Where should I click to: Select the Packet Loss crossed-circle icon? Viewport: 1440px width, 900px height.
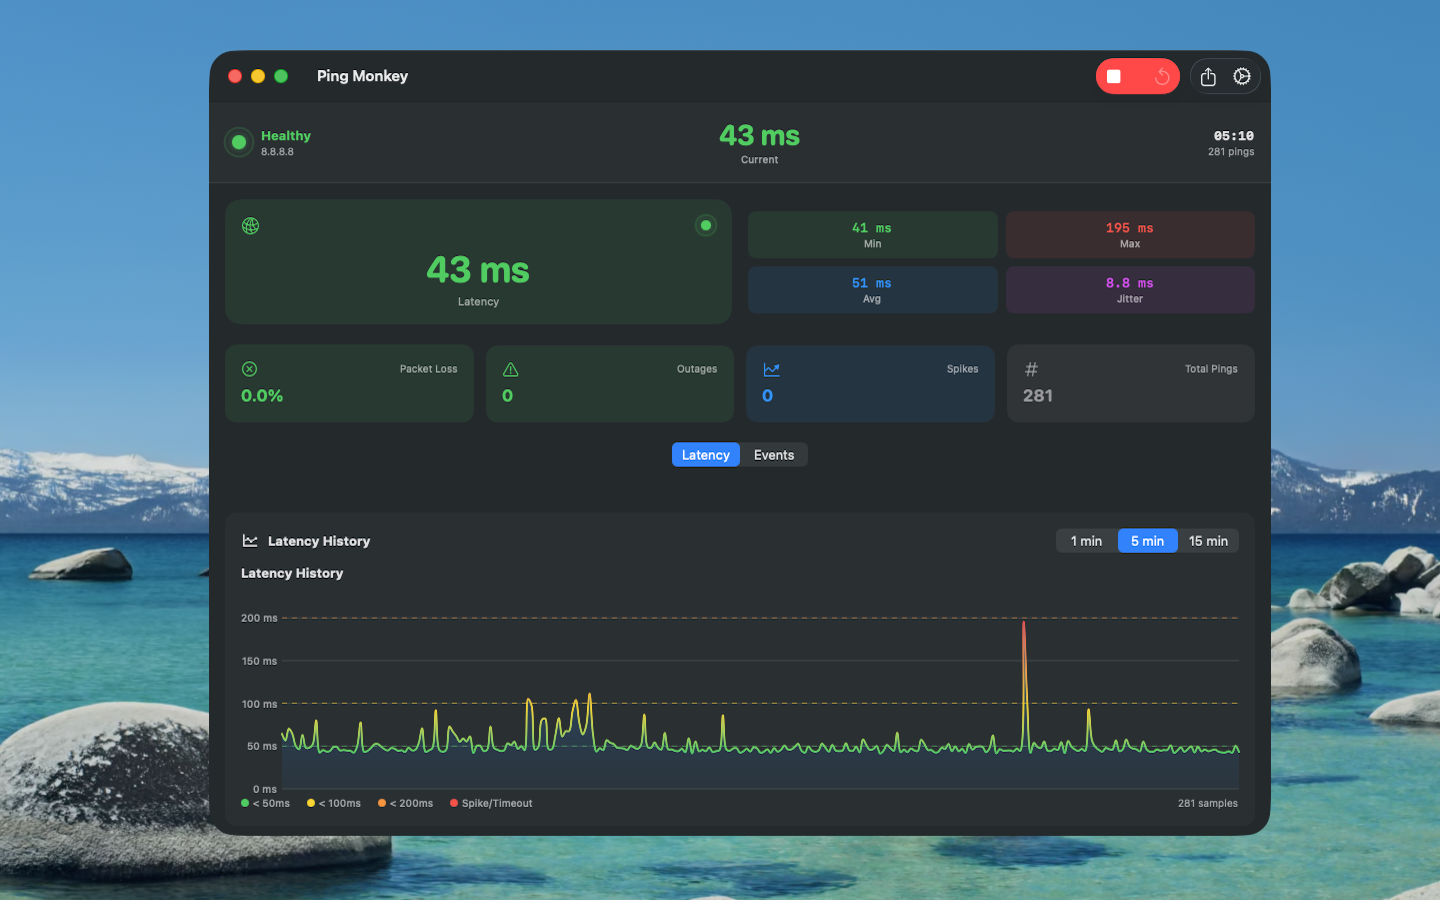249,369
